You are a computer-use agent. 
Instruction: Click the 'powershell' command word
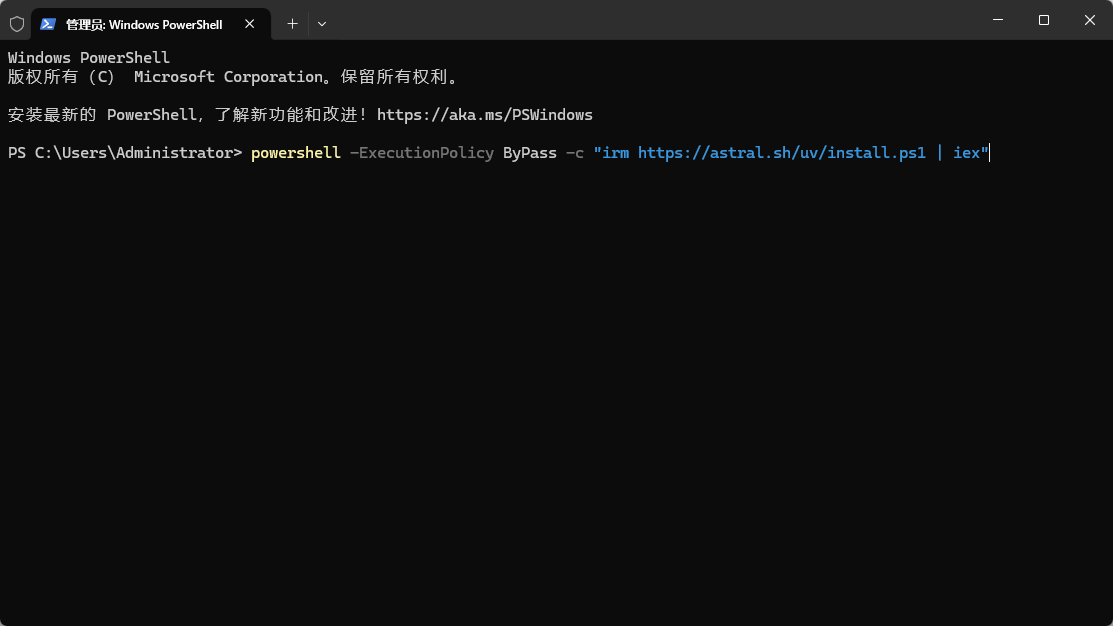295,153
